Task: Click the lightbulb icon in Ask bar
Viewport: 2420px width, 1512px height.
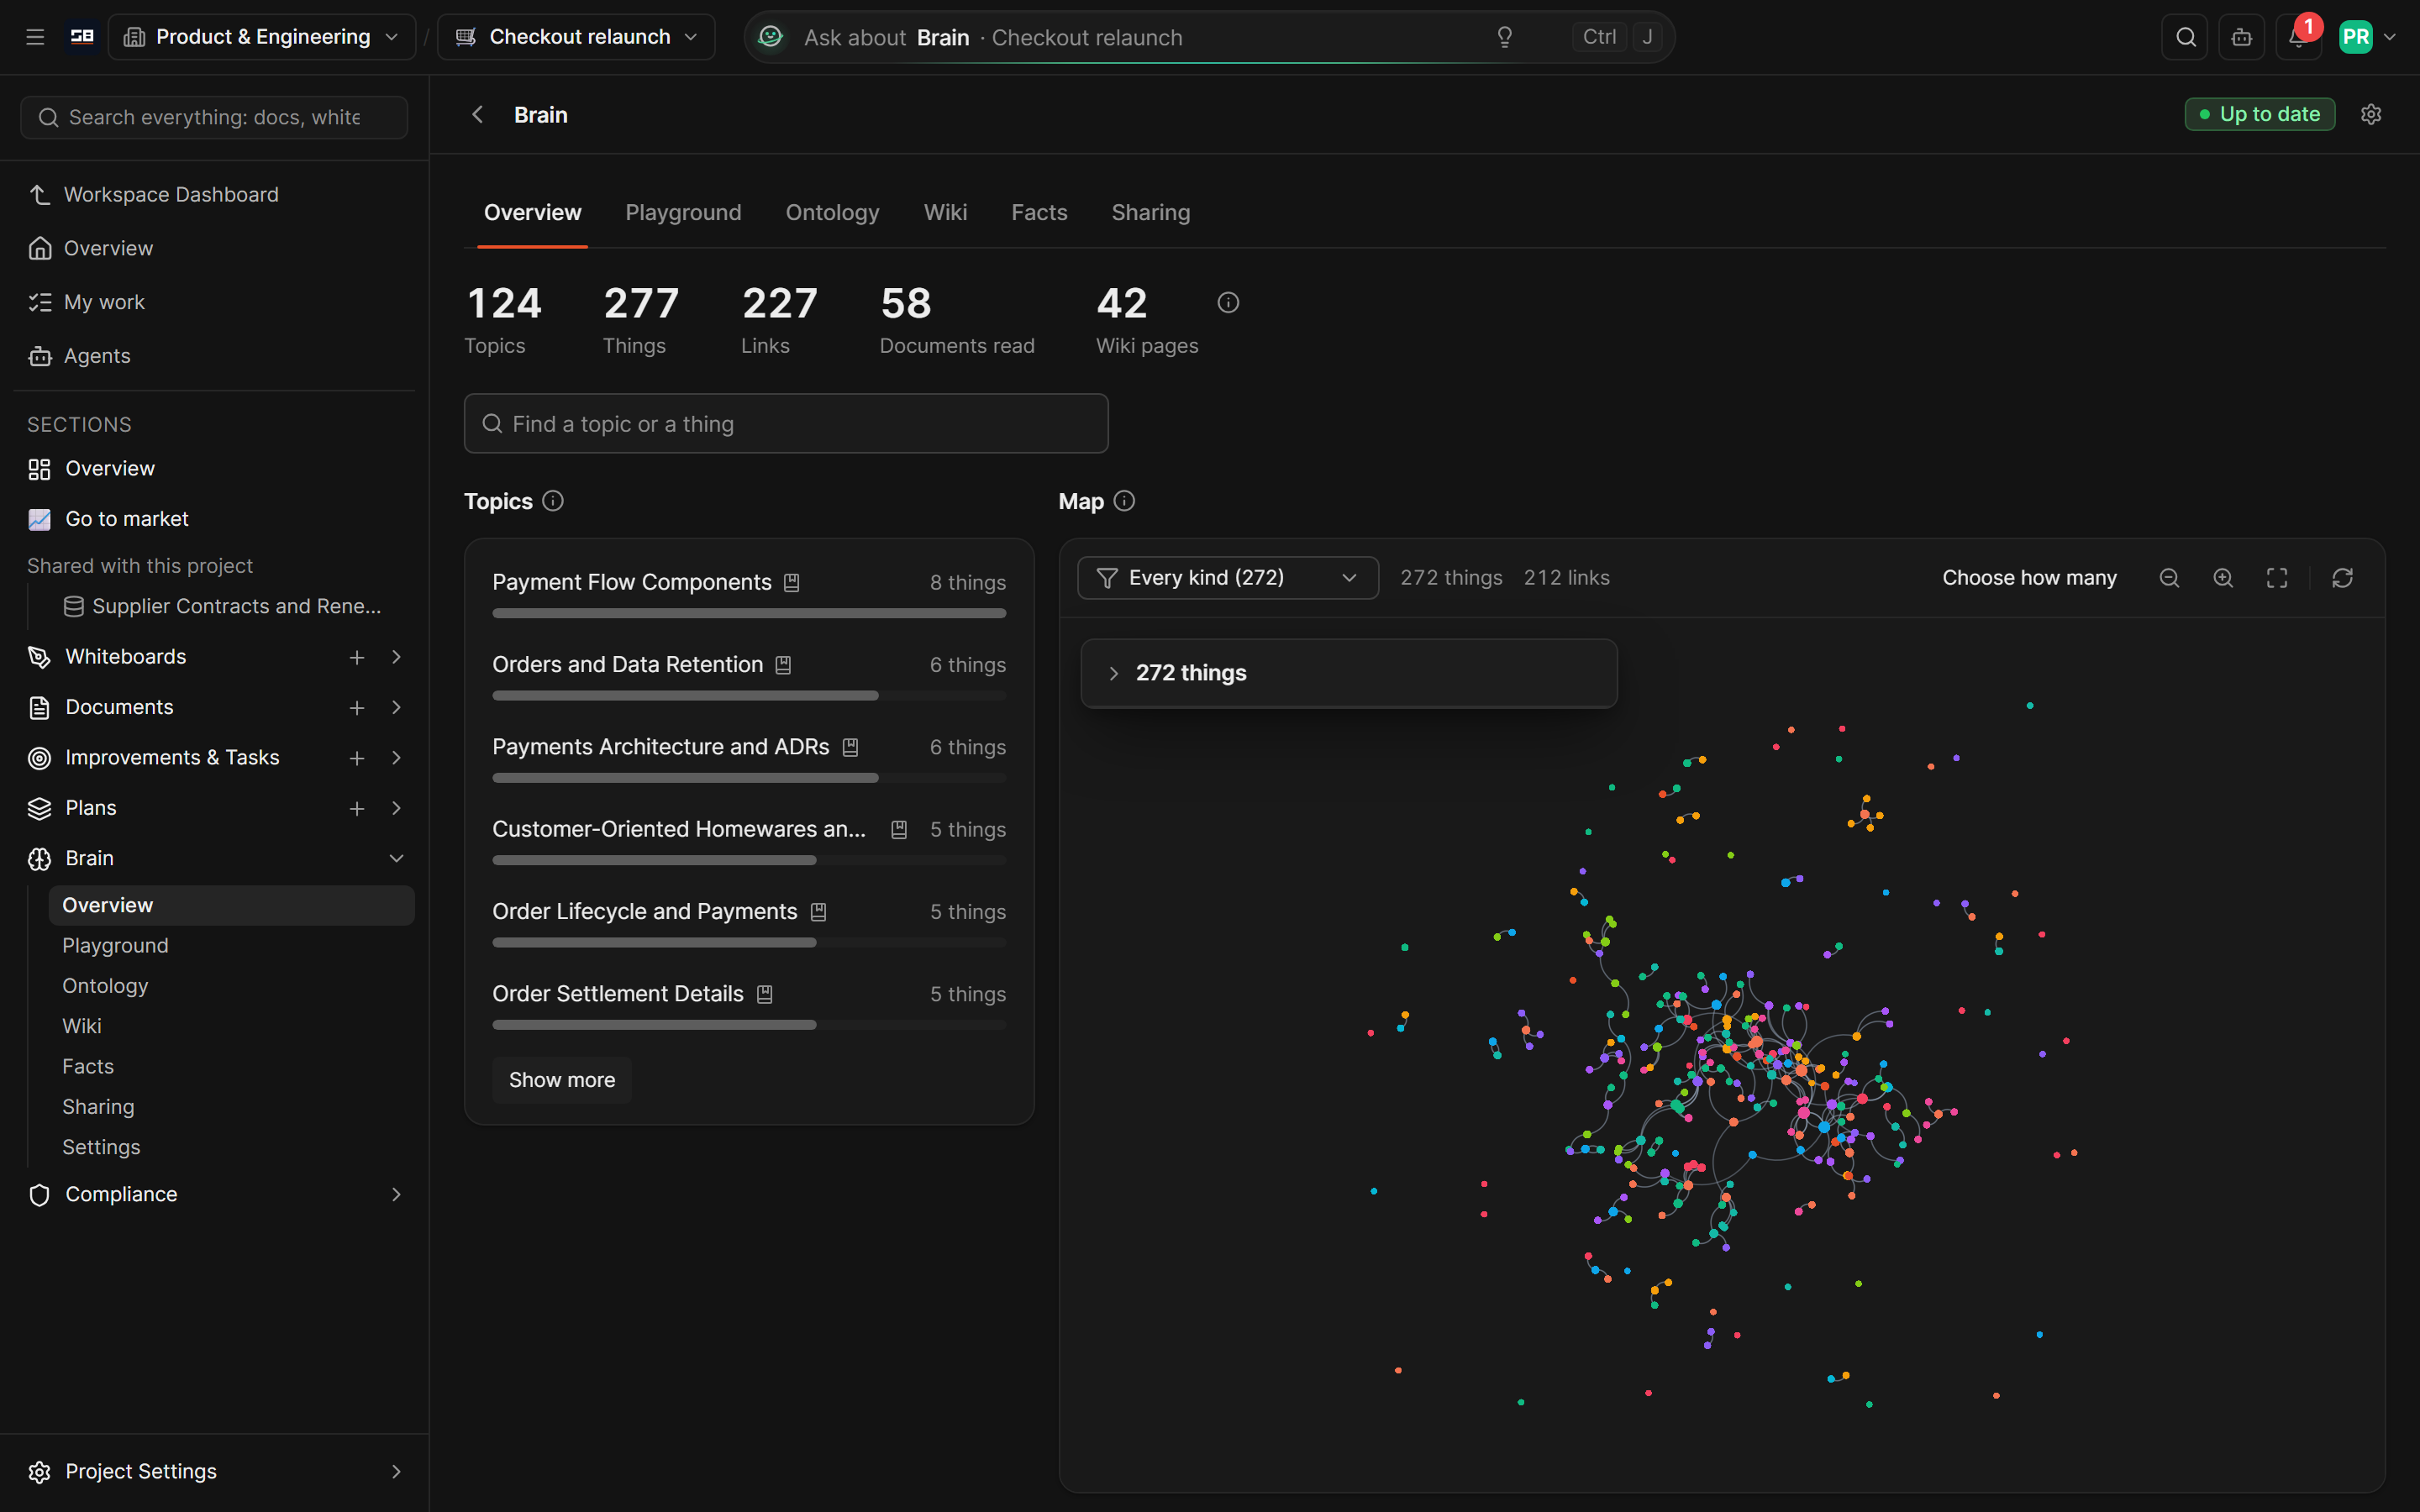Action: [x=1504, y=37]
